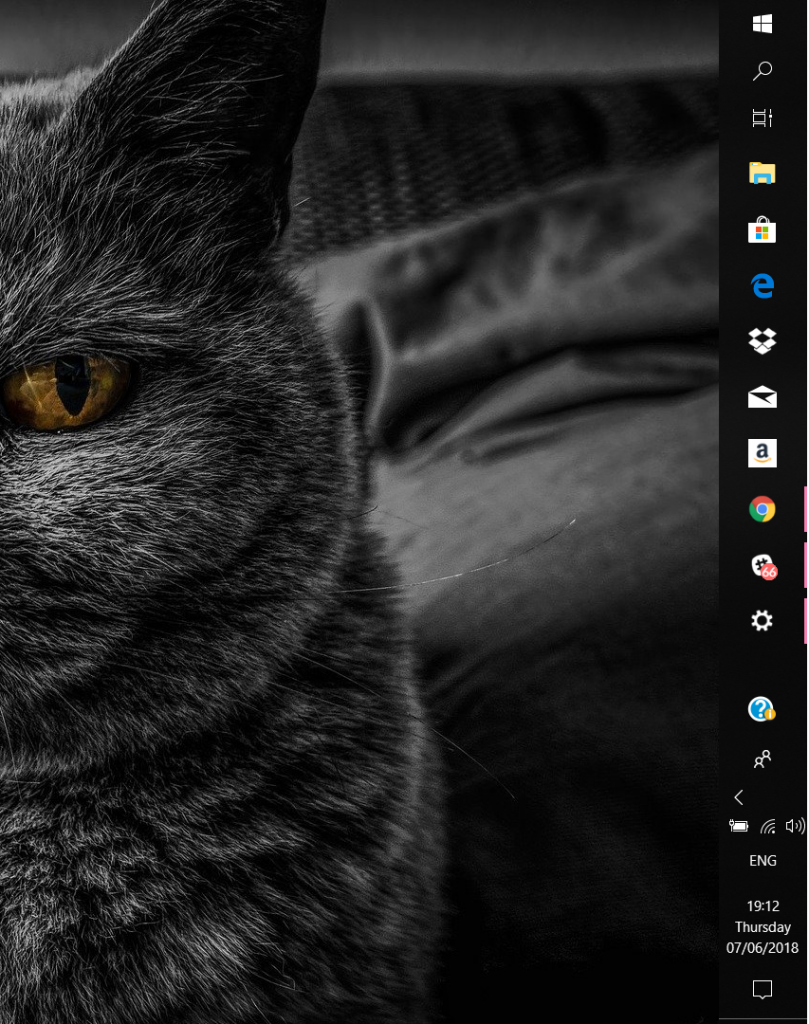
Task: Open Microsoft Edge from the taskbar
Action: (762, 287)
